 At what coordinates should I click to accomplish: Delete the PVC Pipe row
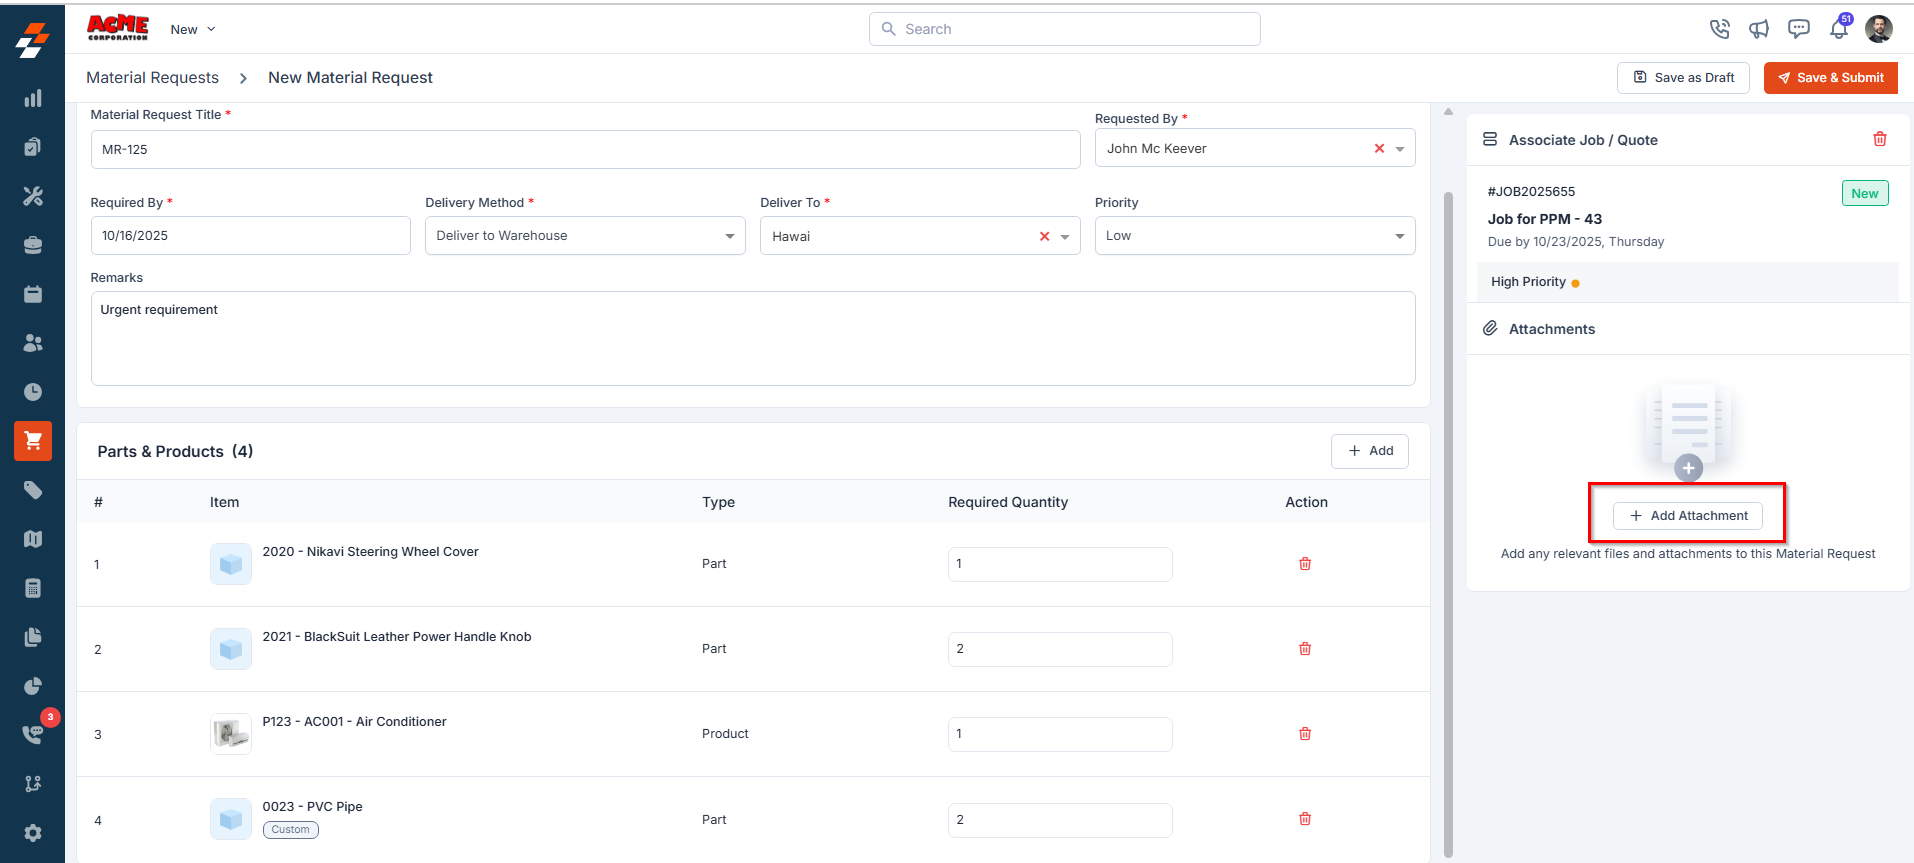pos(1305,819)
